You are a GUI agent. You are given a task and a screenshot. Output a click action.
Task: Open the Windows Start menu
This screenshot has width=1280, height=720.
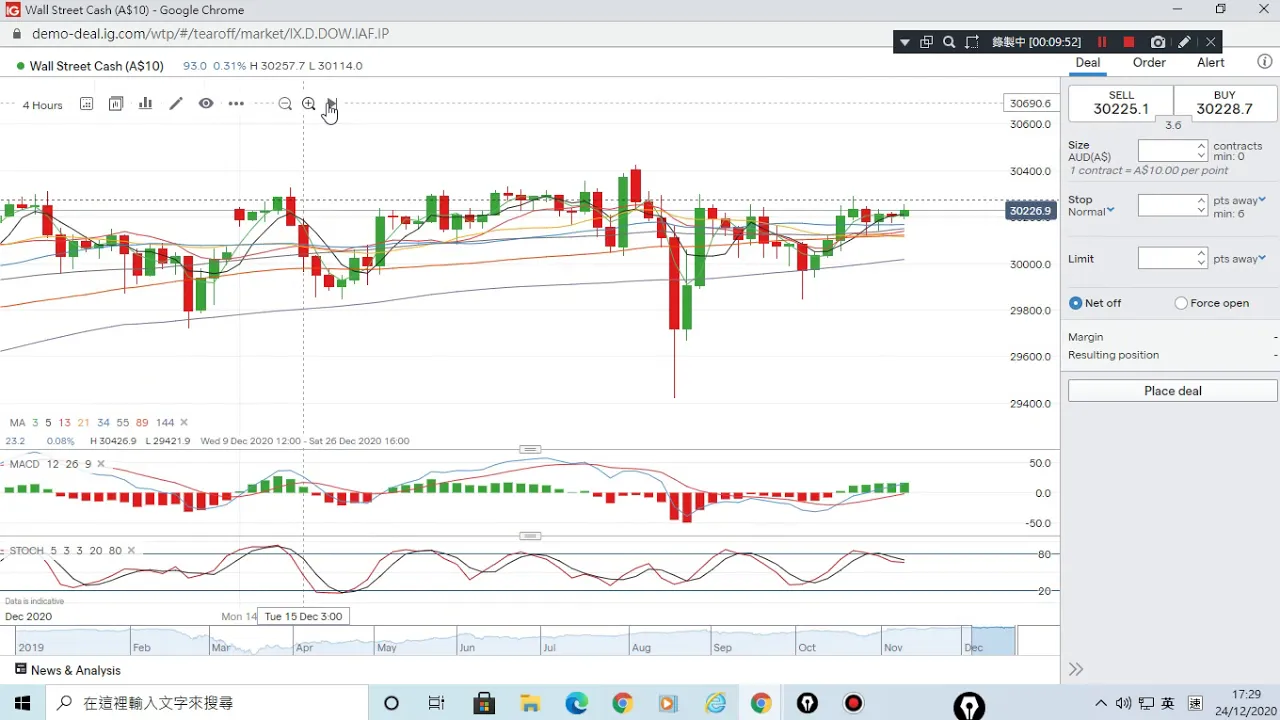click(22, 703)
